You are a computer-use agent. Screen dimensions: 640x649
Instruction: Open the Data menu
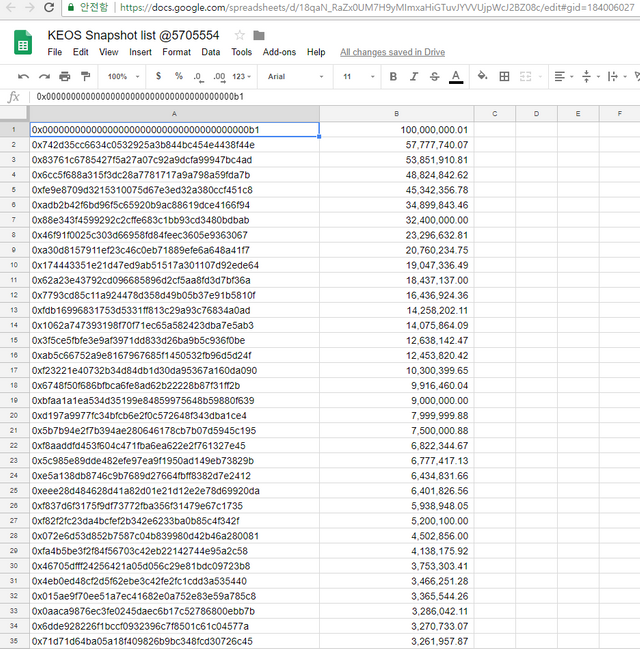point(211,52)
